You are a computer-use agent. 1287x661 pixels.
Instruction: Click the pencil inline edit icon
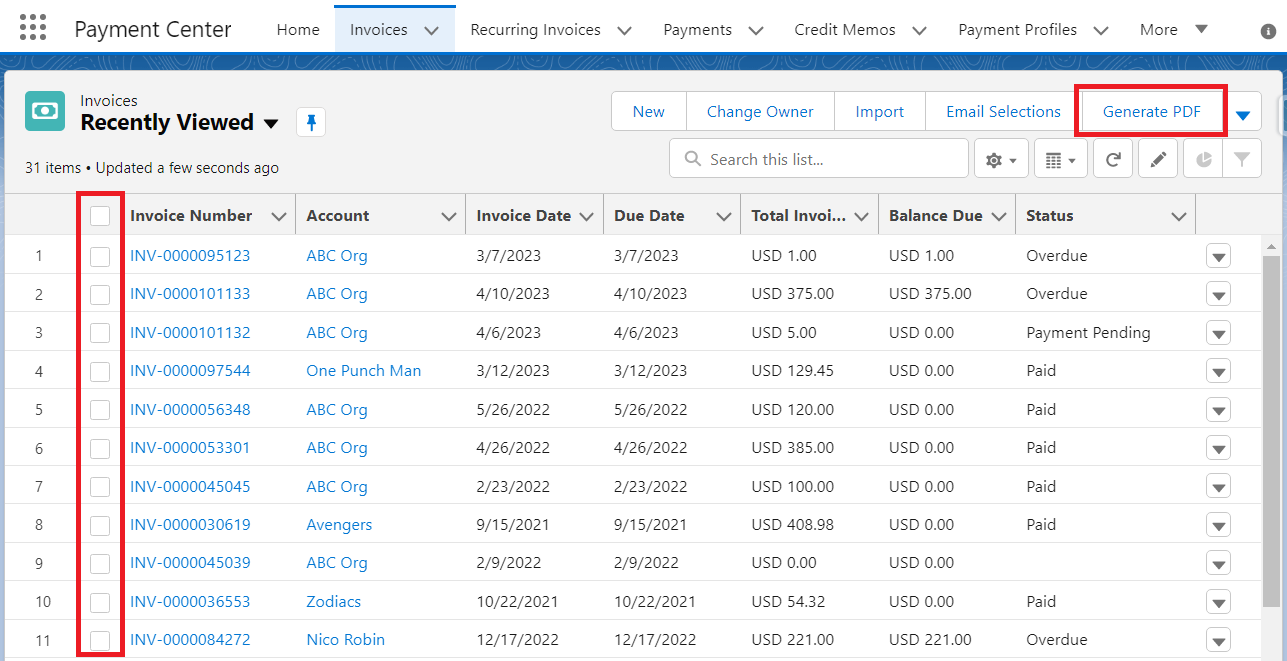[x=1158, y=160]
